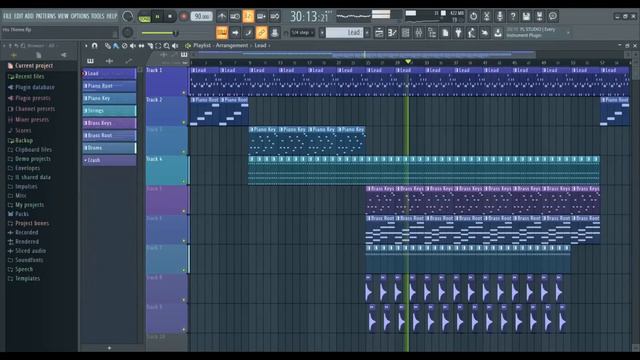Toggle the record button

coord(184,16)
